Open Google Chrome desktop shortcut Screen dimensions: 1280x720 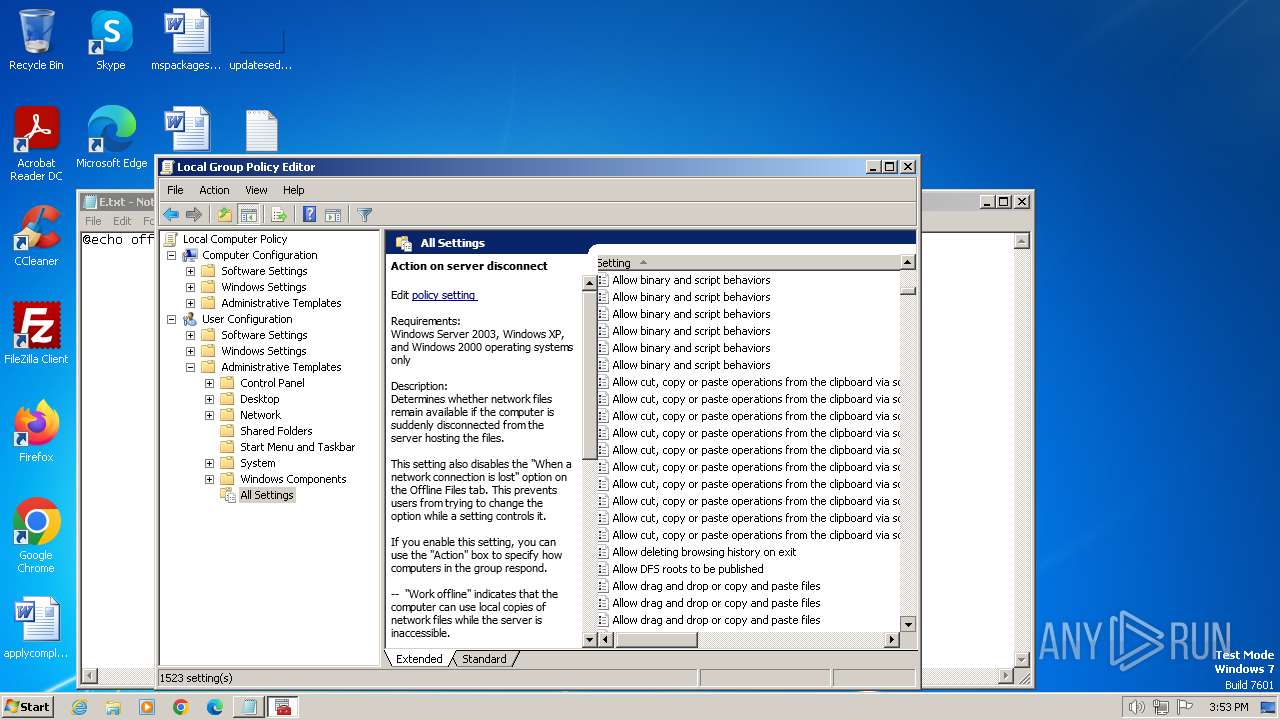point(36,536)
